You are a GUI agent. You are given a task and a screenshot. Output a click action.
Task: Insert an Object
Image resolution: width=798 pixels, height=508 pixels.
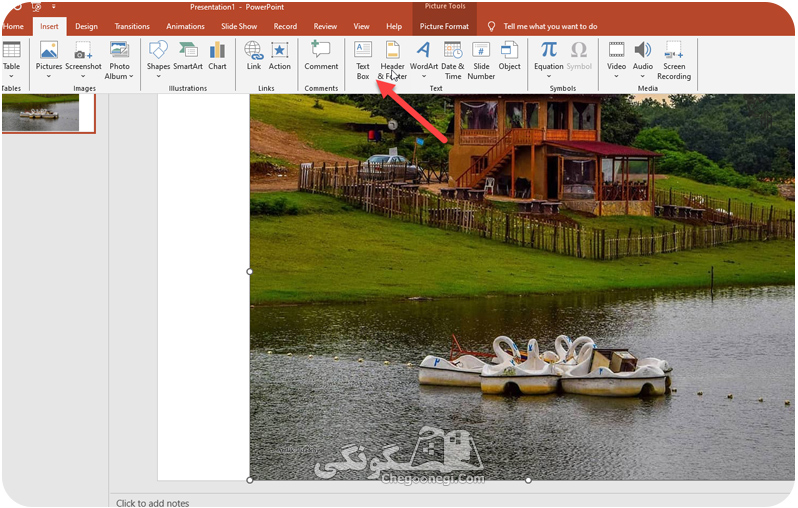click(x=509, y=50)
